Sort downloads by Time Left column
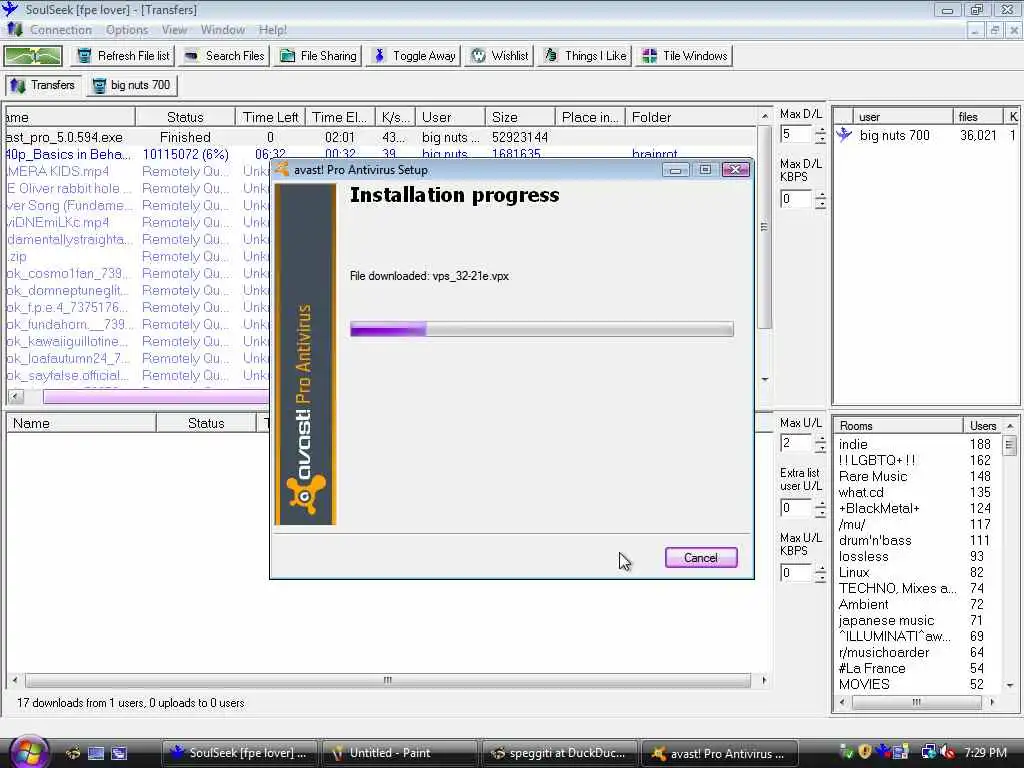Screen dimensions: 1024x768 270,117
